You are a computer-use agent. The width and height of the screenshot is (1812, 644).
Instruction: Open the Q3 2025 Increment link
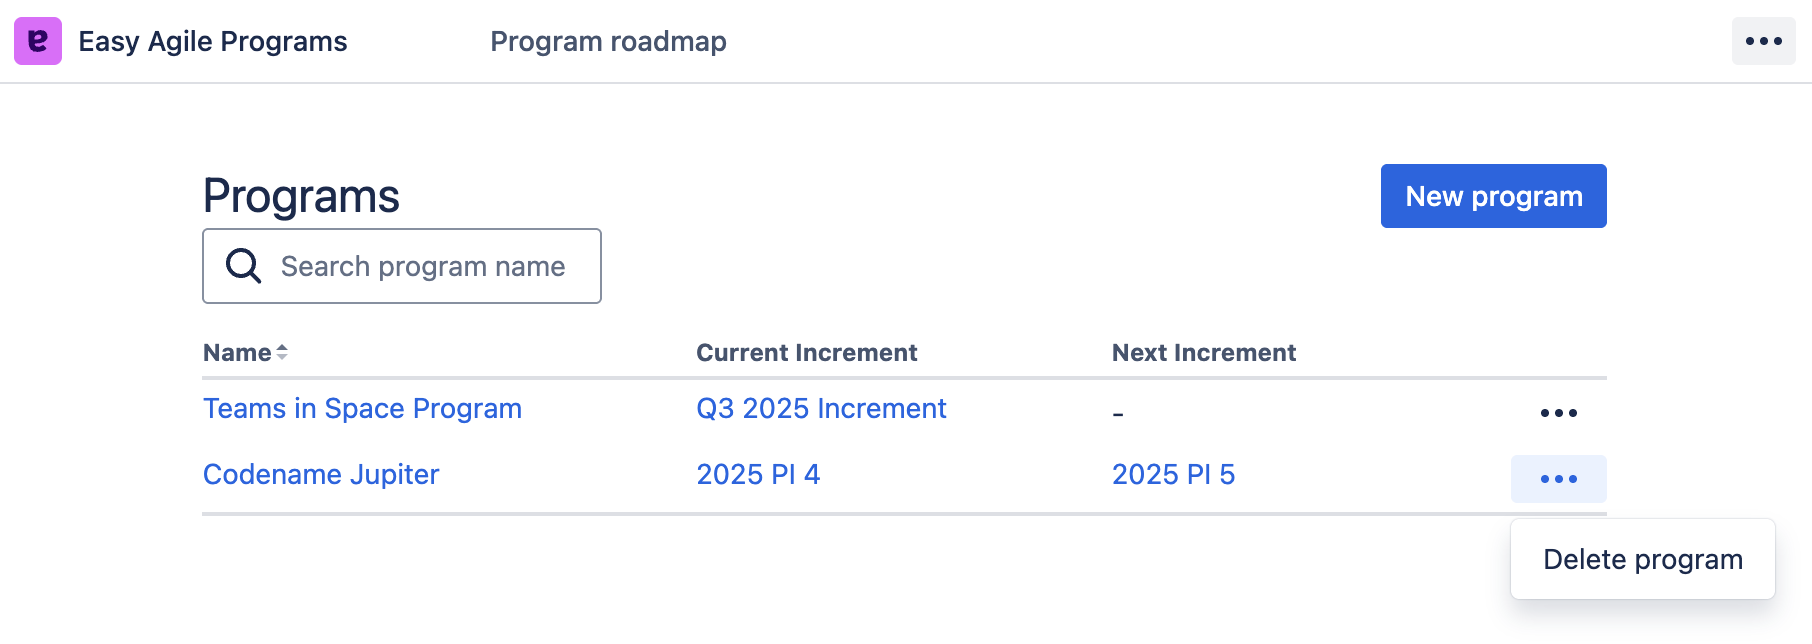click(821, 409)
